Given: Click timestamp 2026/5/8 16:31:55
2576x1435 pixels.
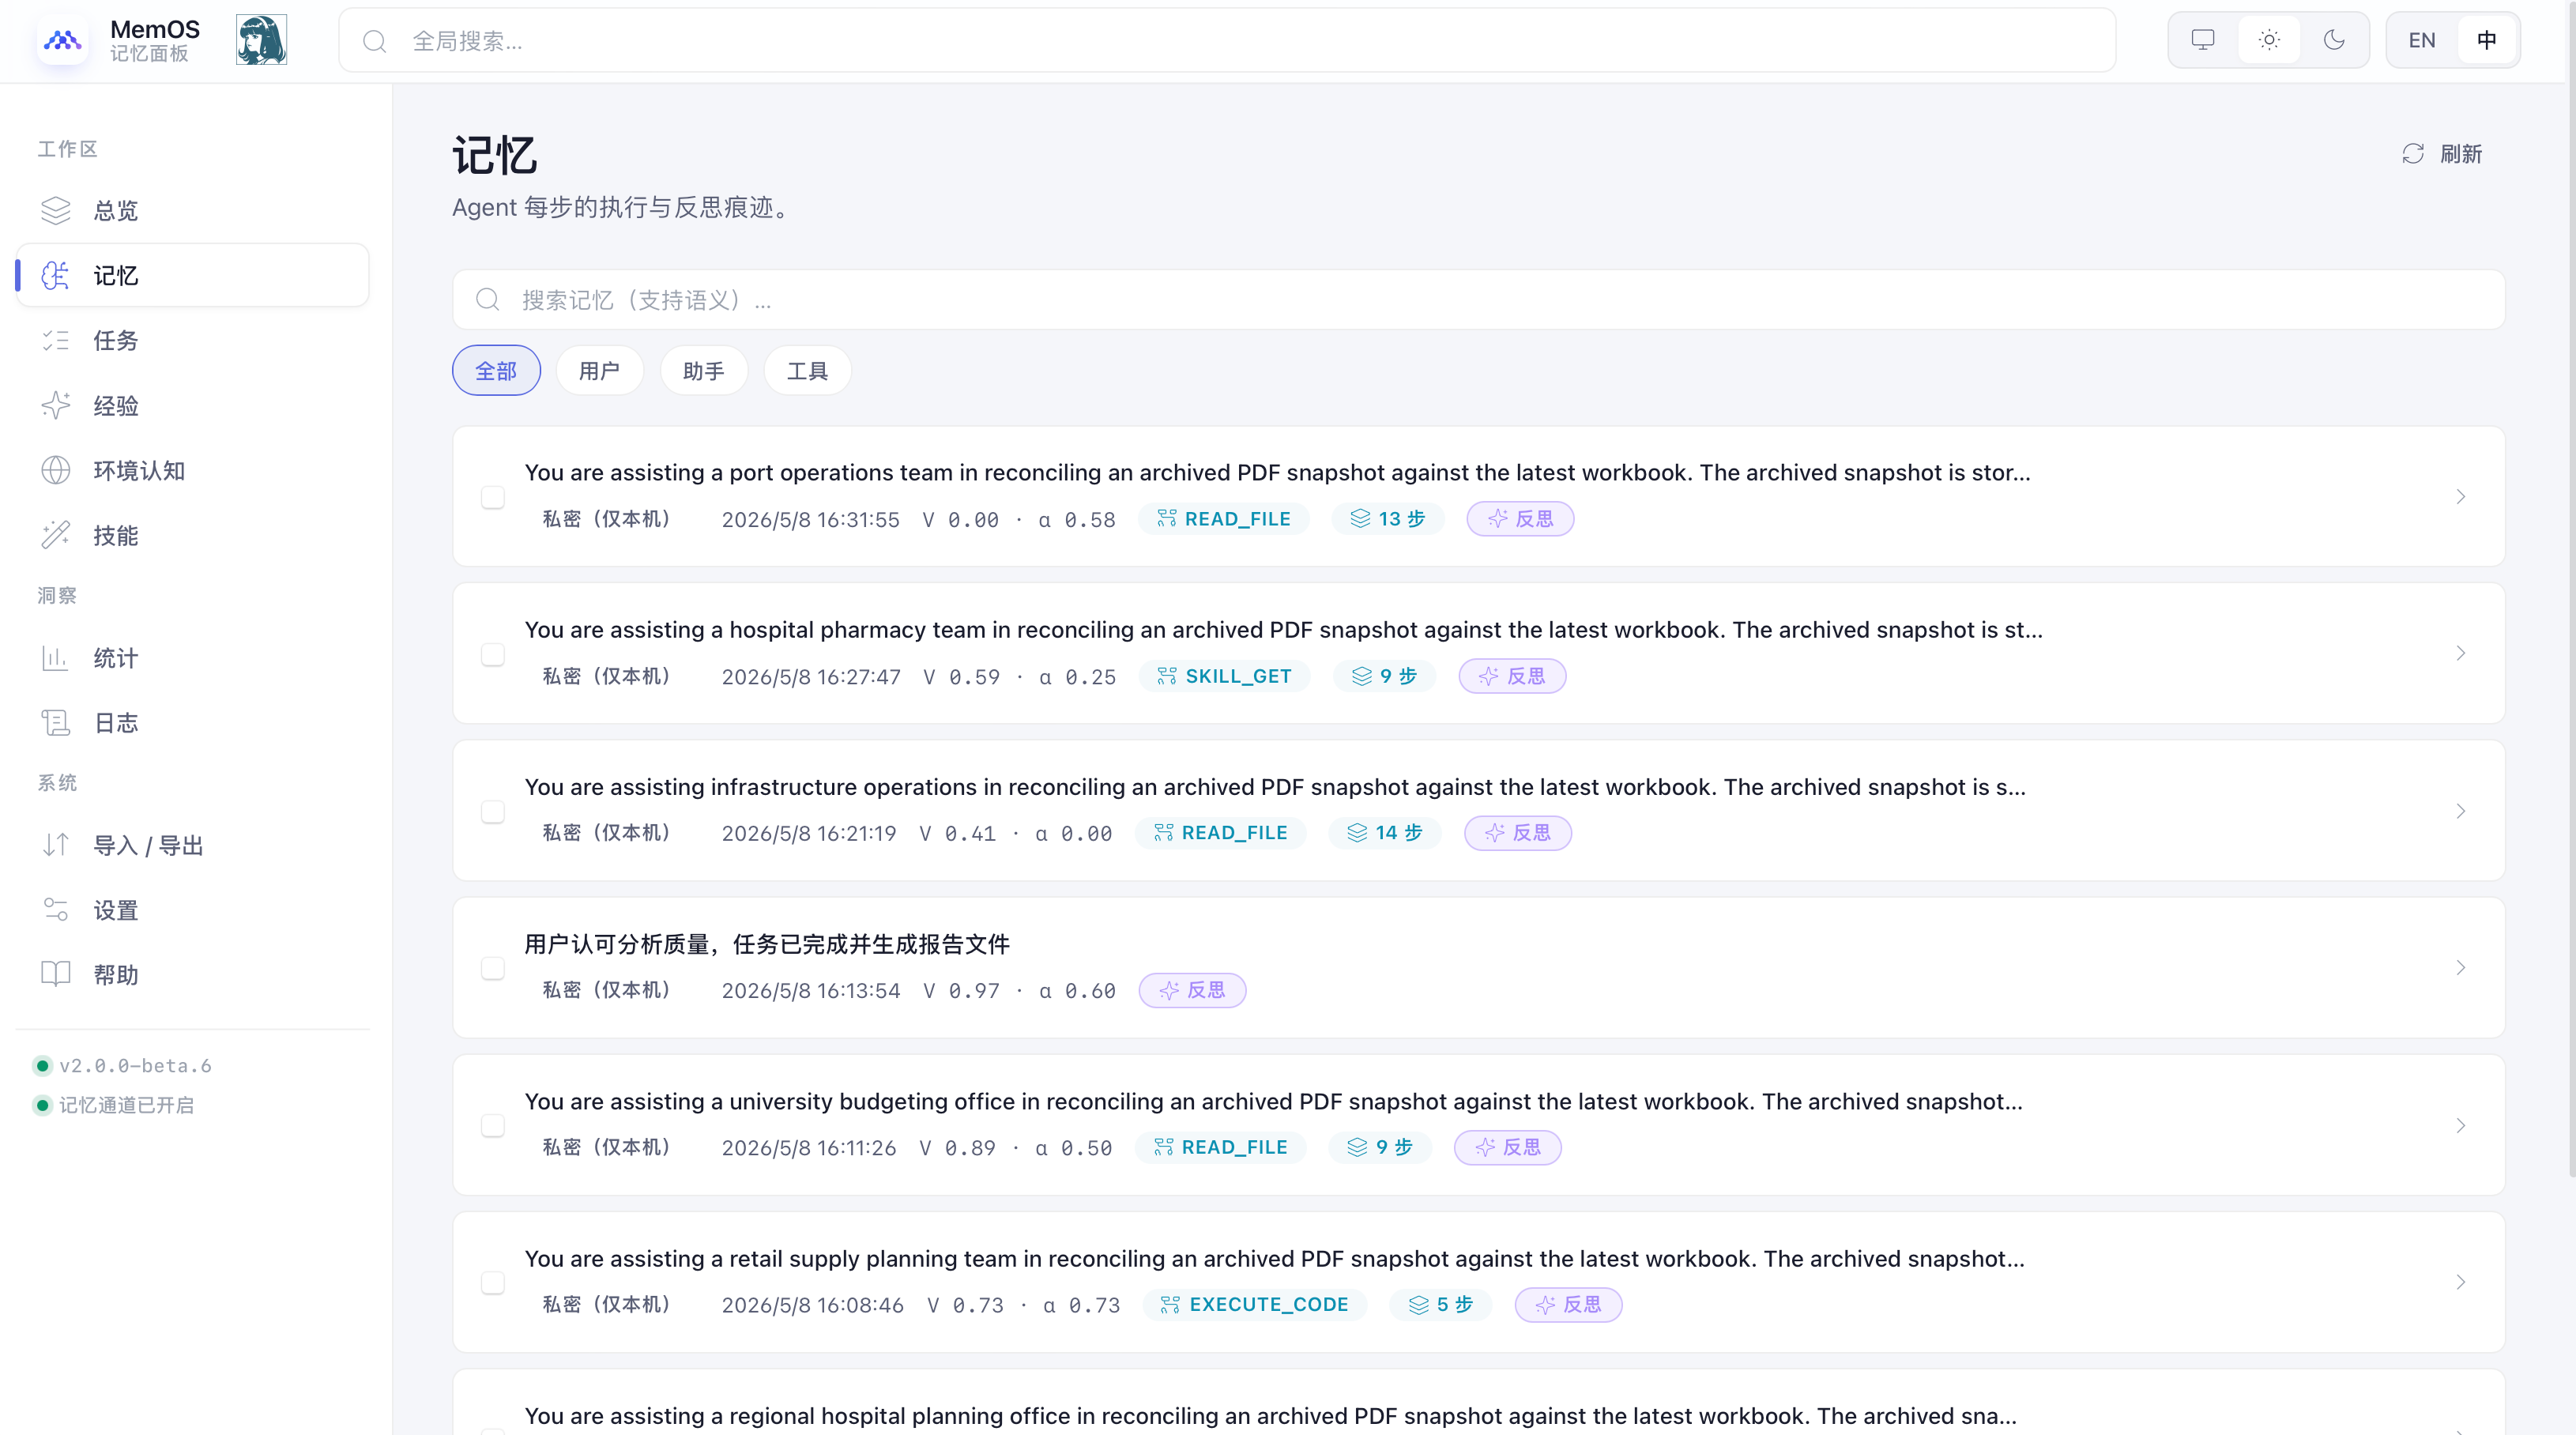Looking at the screenshot, I should (x=810, y=520).
